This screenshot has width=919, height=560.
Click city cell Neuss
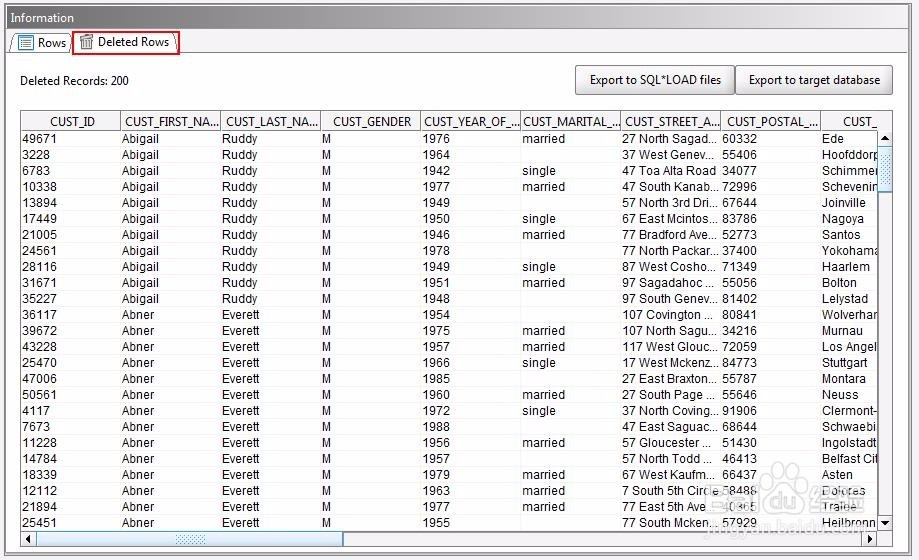click(849, 395)
